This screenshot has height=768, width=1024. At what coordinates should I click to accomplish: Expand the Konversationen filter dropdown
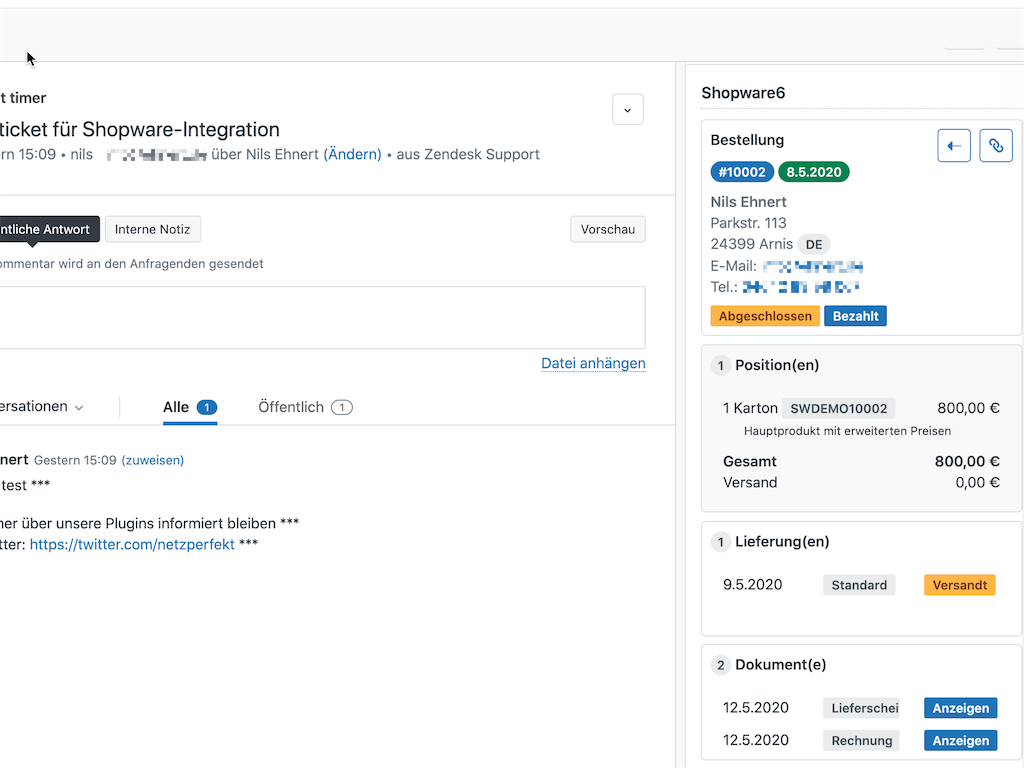[x=40, y=407]
